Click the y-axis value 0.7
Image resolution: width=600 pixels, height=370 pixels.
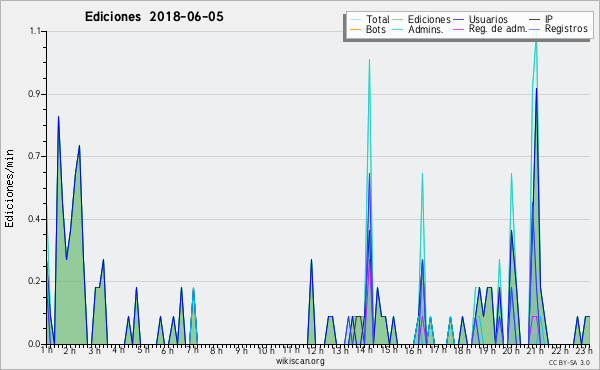coord(35,156)
